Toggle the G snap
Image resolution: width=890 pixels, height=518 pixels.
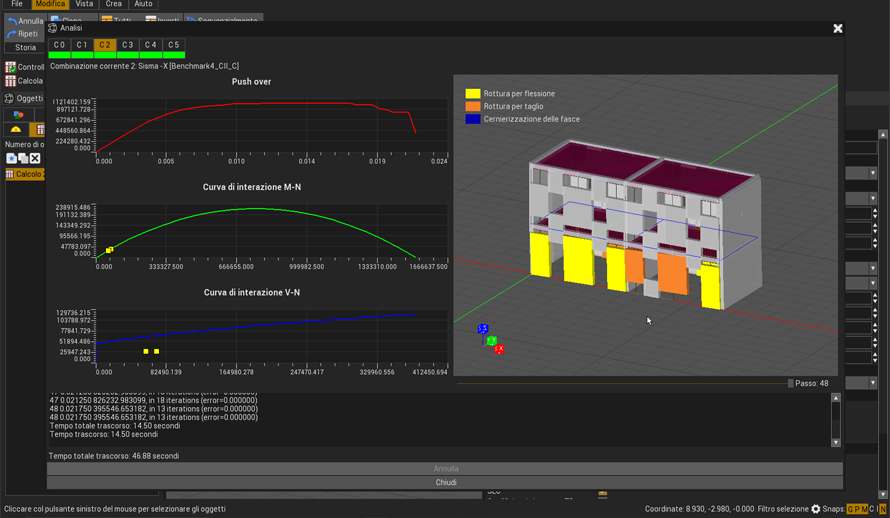[850, 509]
